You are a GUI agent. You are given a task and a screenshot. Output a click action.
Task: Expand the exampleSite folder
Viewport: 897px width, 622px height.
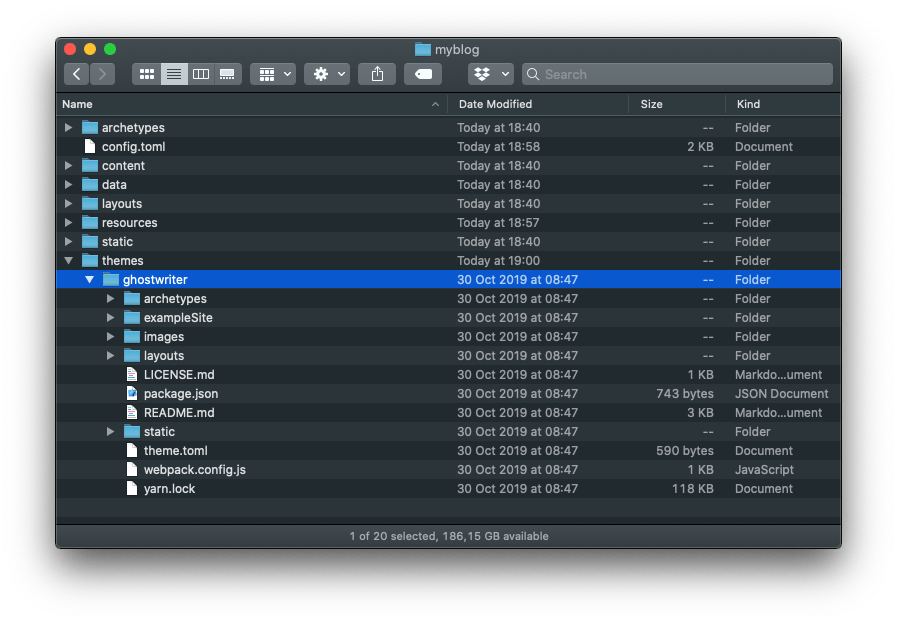coord(111,318)
